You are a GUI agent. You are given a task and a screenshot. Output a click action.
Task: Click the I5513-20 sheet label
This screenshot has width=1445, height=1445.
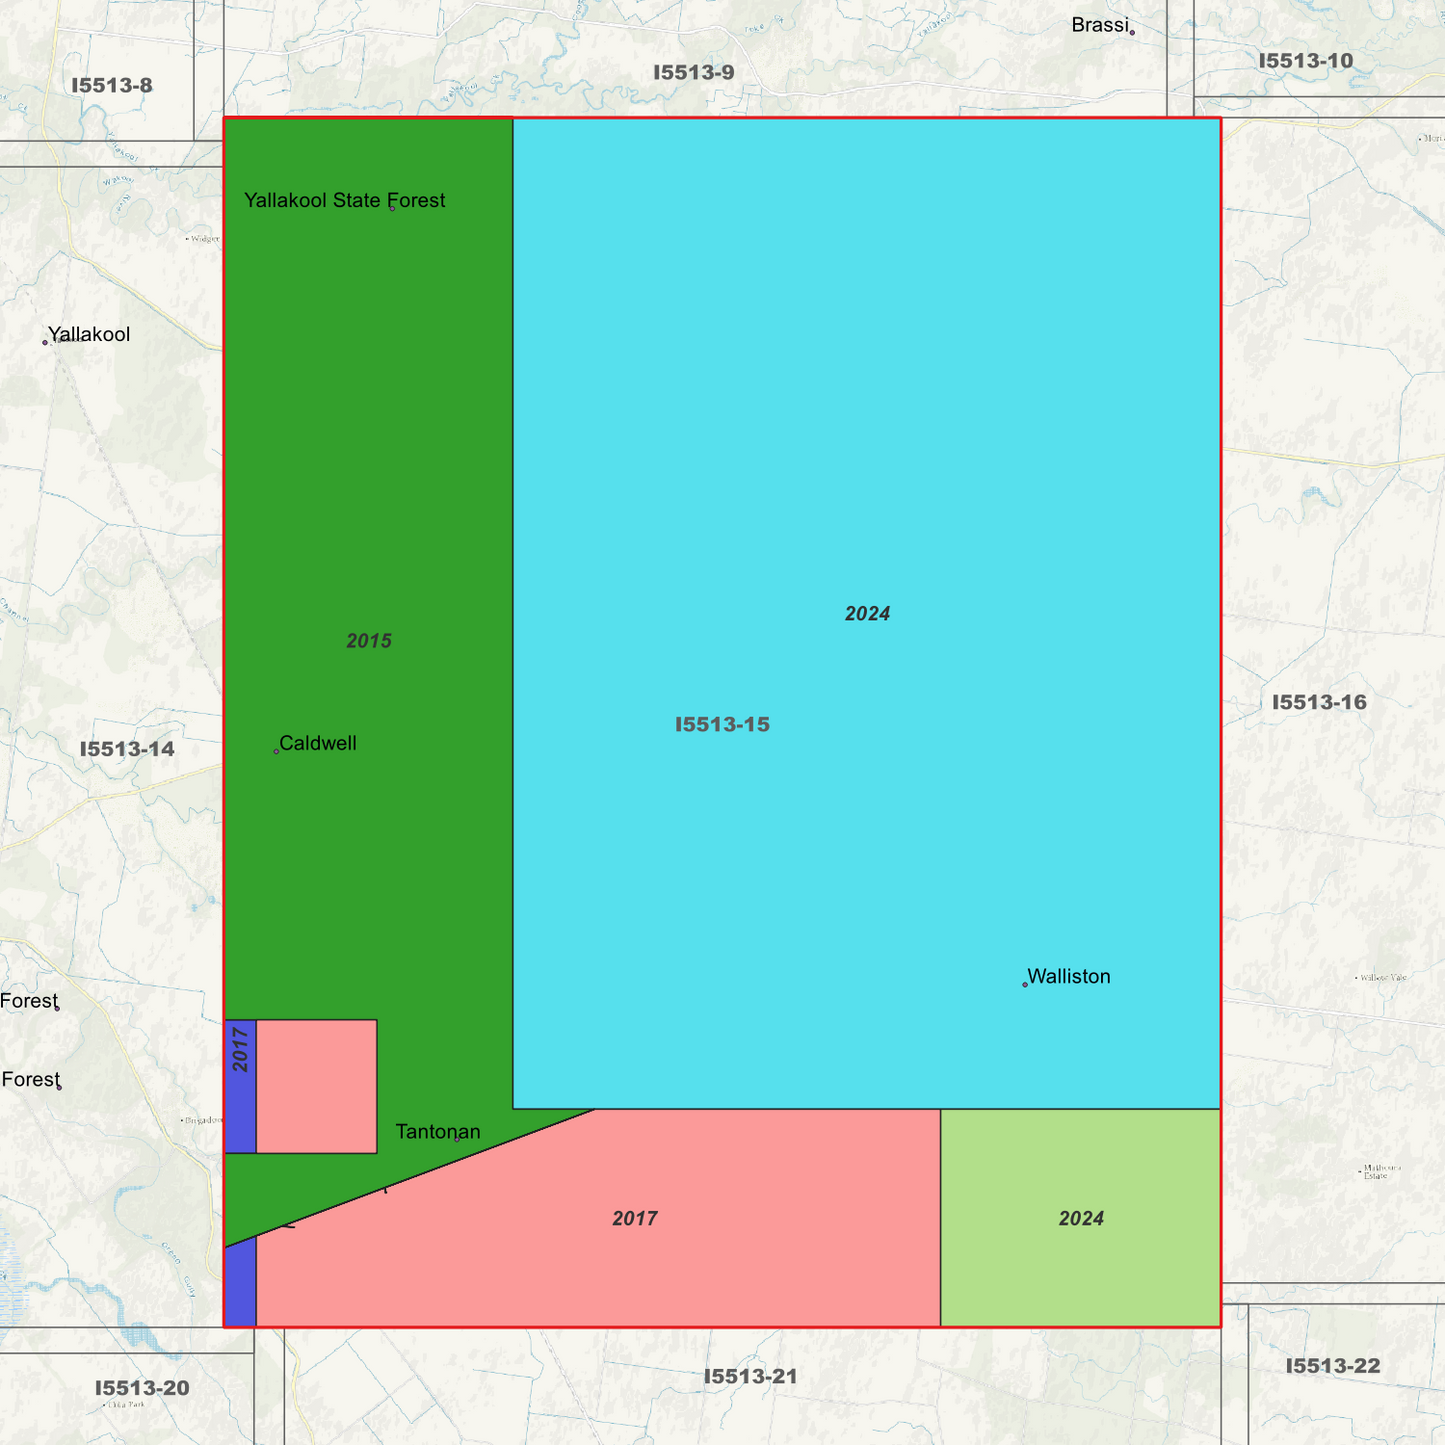pyautogui.click(x=142, y=1388)
